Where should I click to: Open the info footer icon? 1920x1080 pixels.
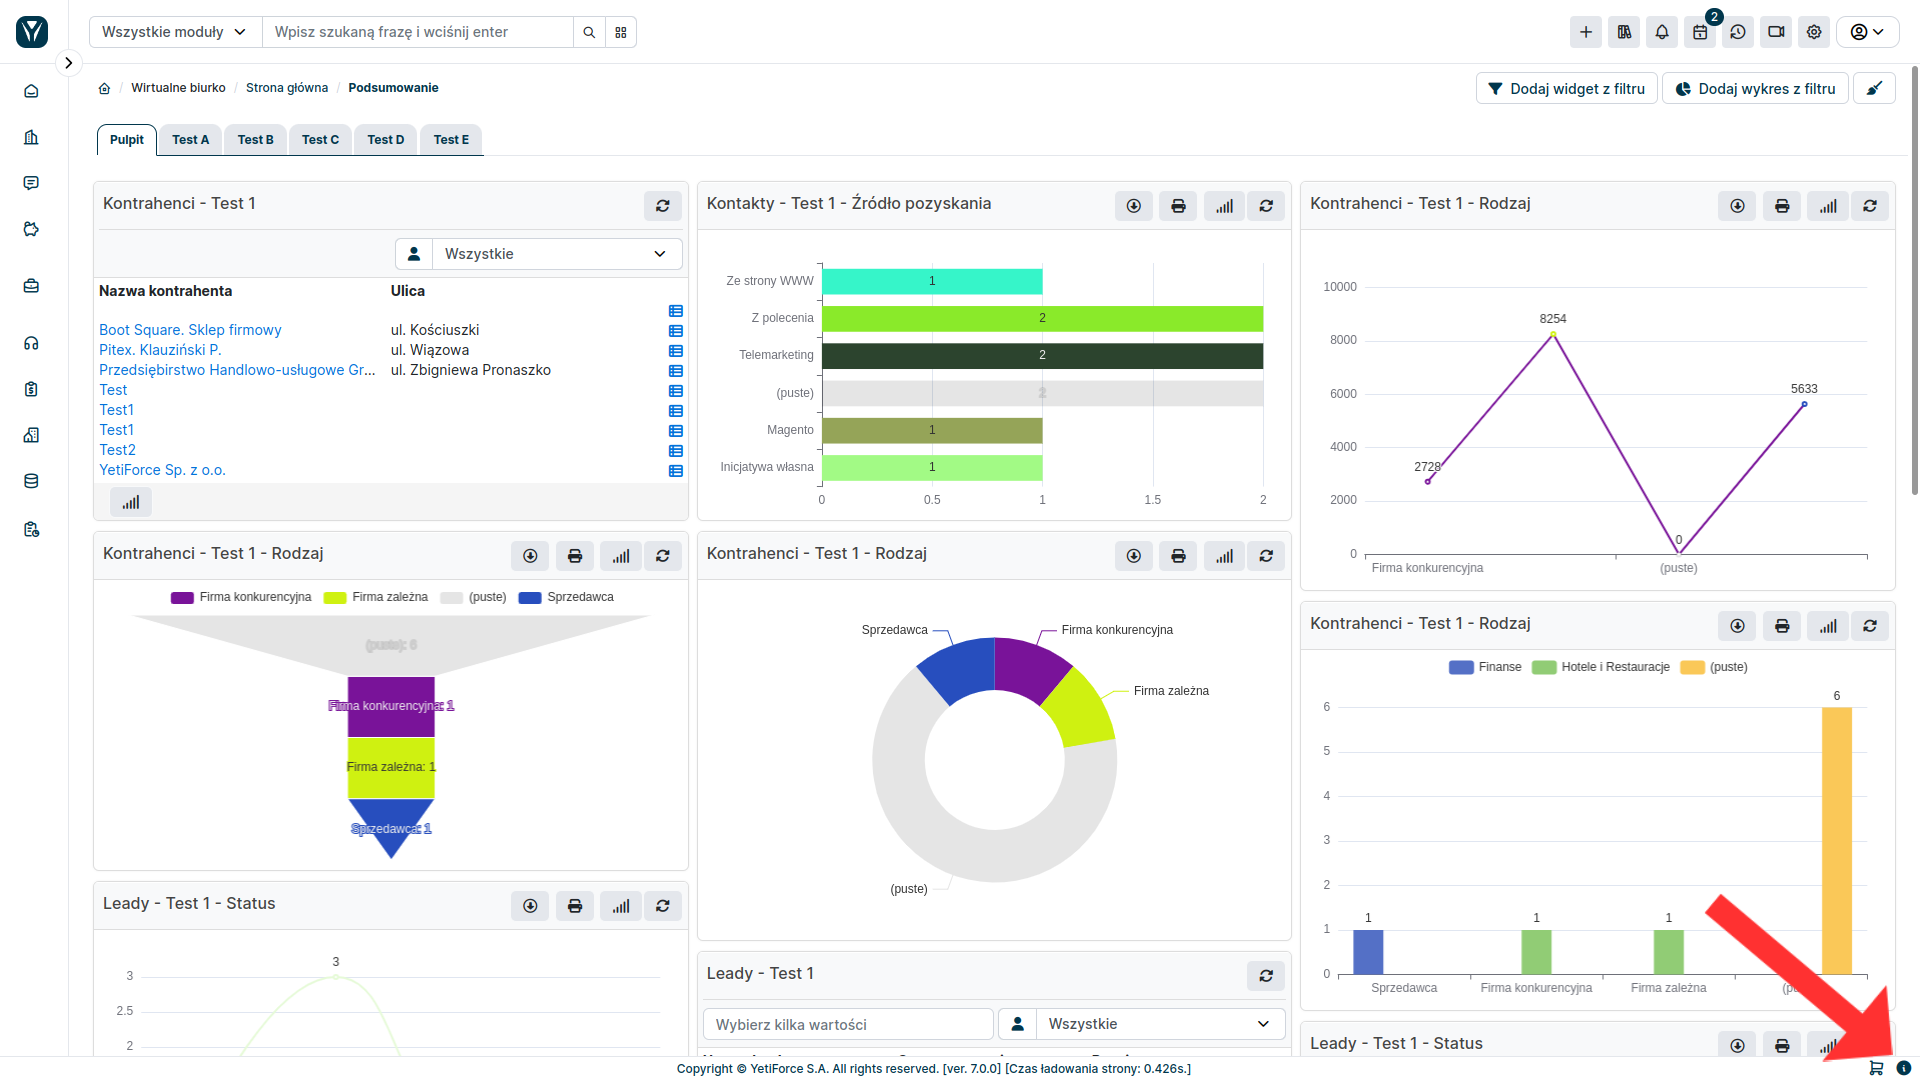(1904, 1068)
